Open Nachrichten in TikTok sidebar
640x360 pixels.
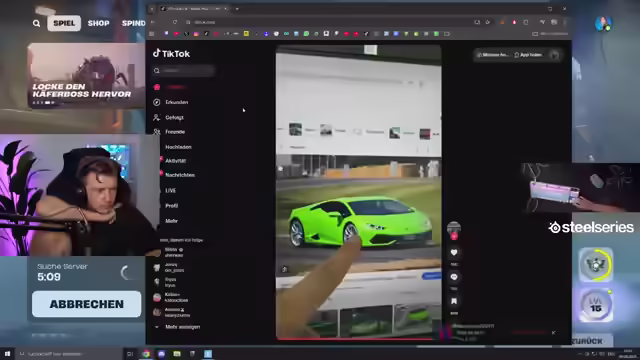point(180,175)
